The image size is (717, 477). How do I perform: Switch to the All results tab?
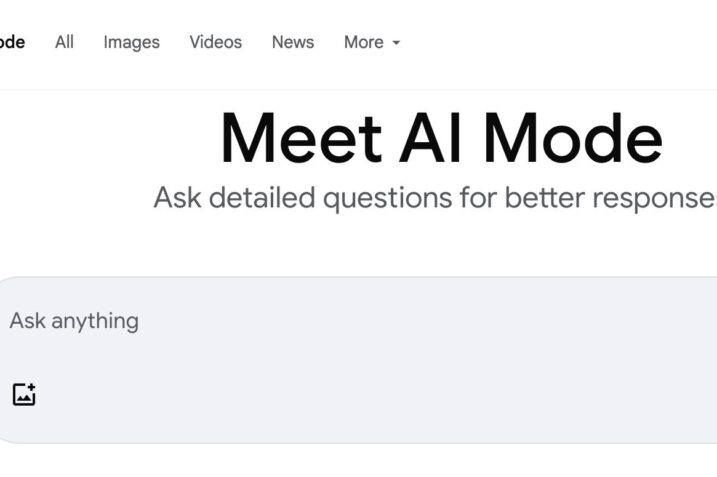(64, 42)
